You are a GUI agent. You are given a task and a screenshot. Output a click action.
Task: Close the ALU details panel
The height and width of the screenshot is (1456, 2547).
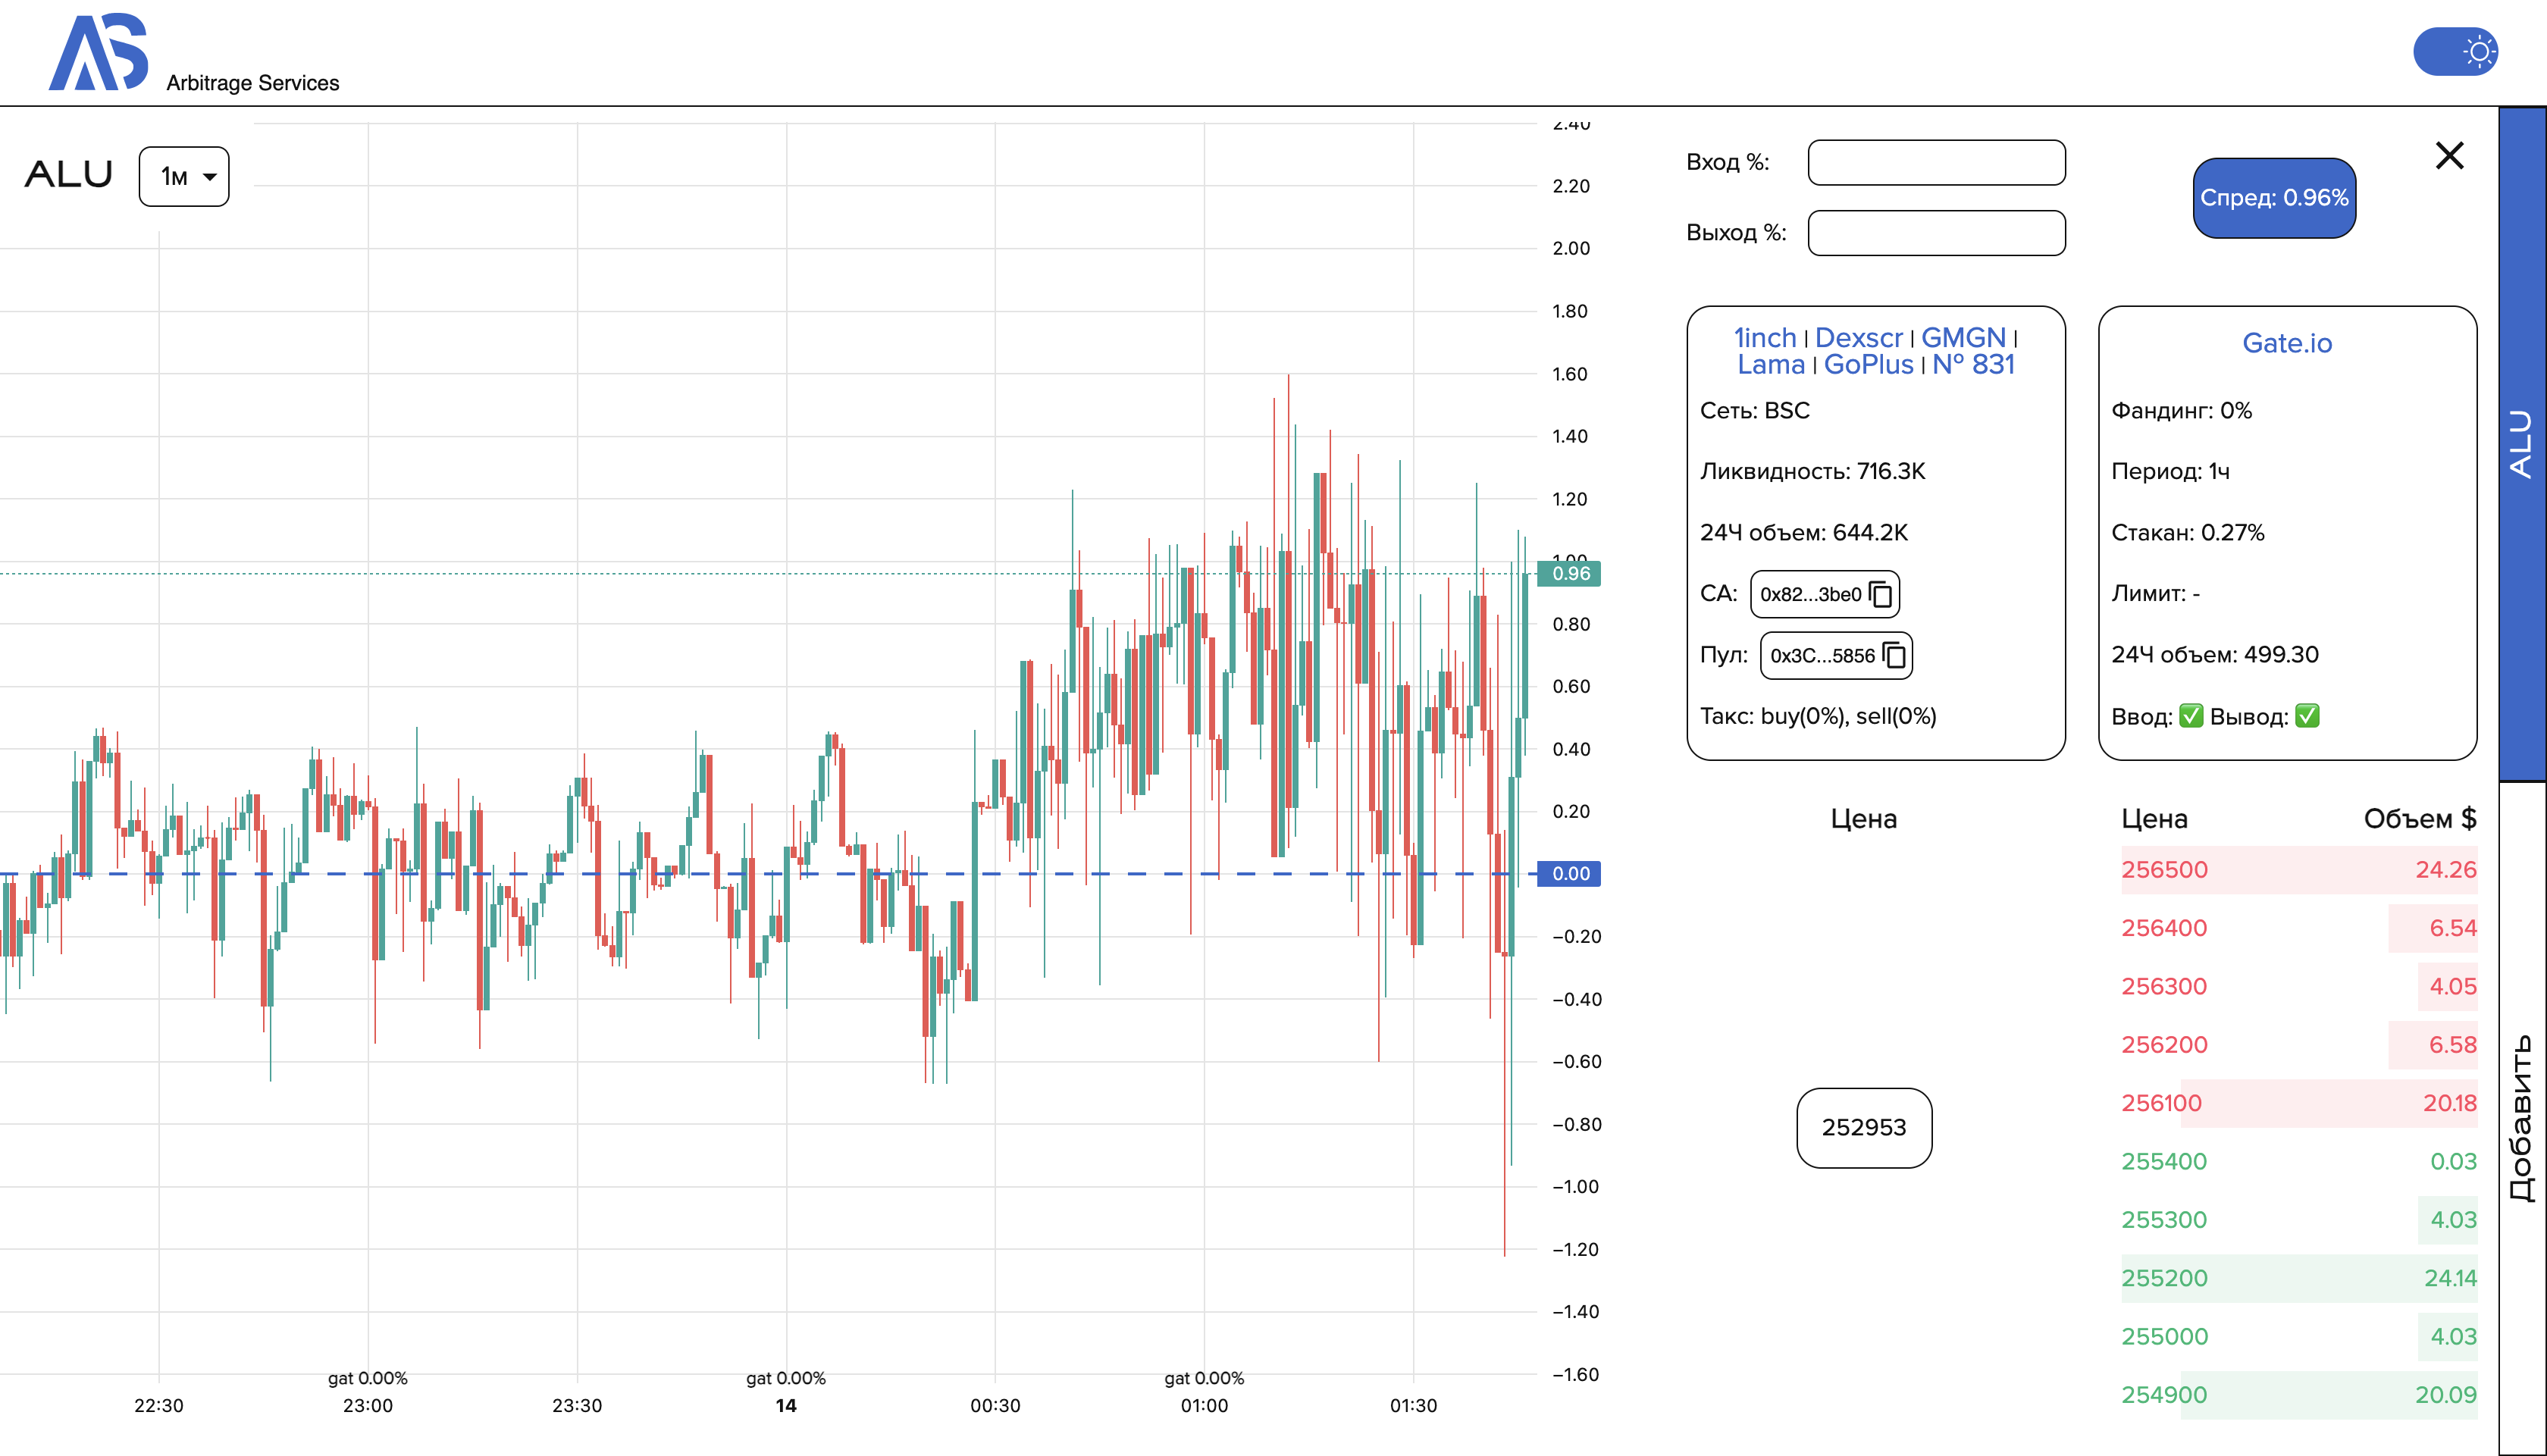click(2449, 155)
